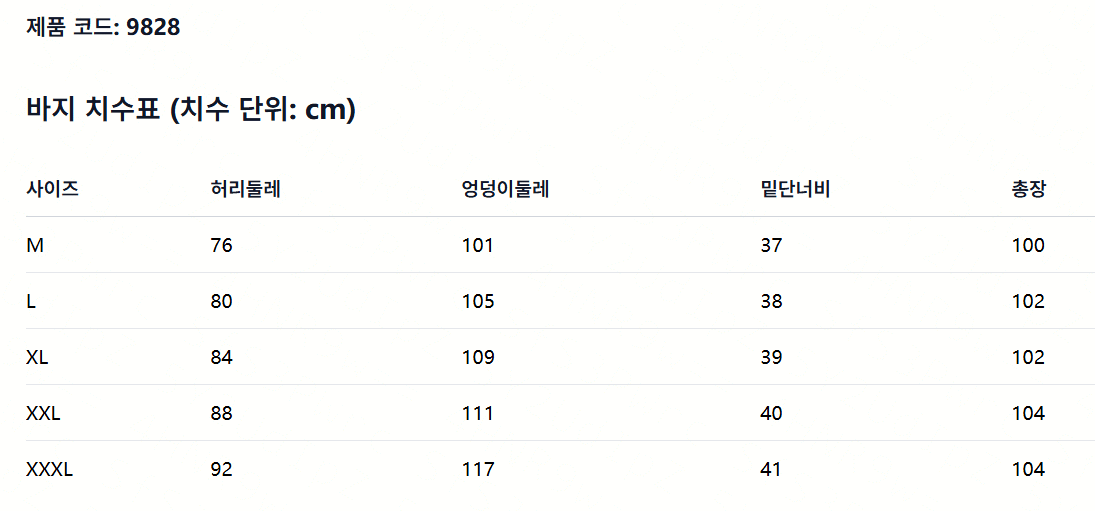Click the 바지 치수표 heading
The image size is (1095, 511).
pos(191,110)
